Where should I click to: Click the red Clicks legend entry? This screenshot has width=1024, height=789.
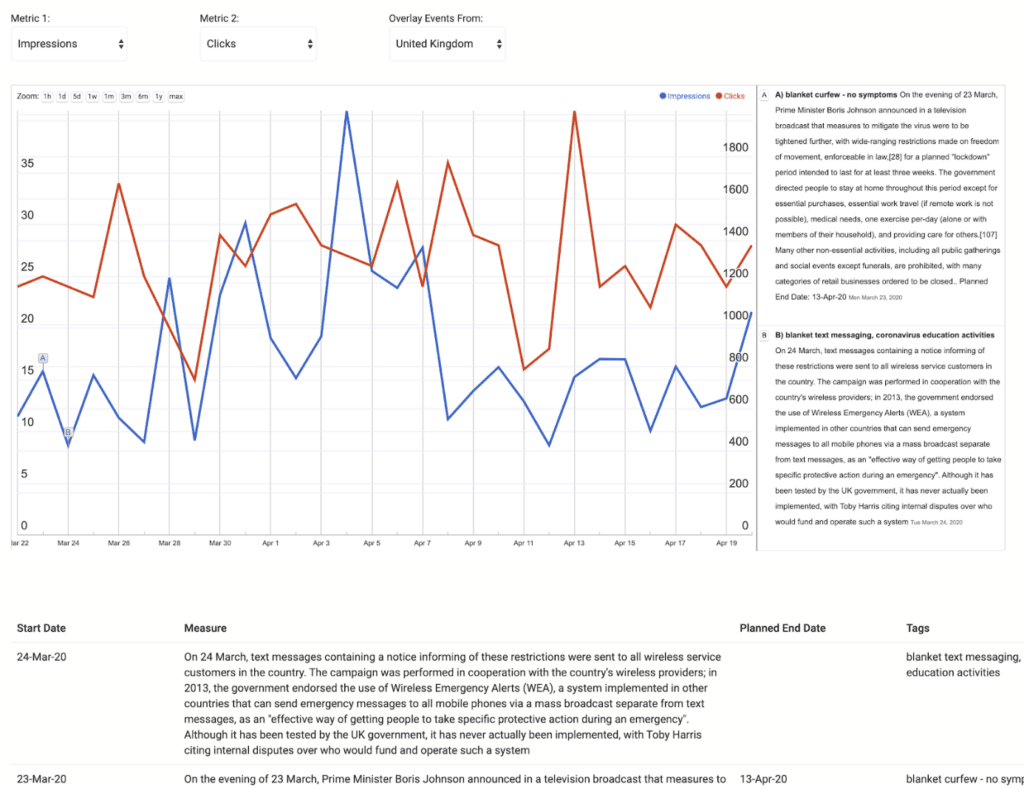pos(730,96)
